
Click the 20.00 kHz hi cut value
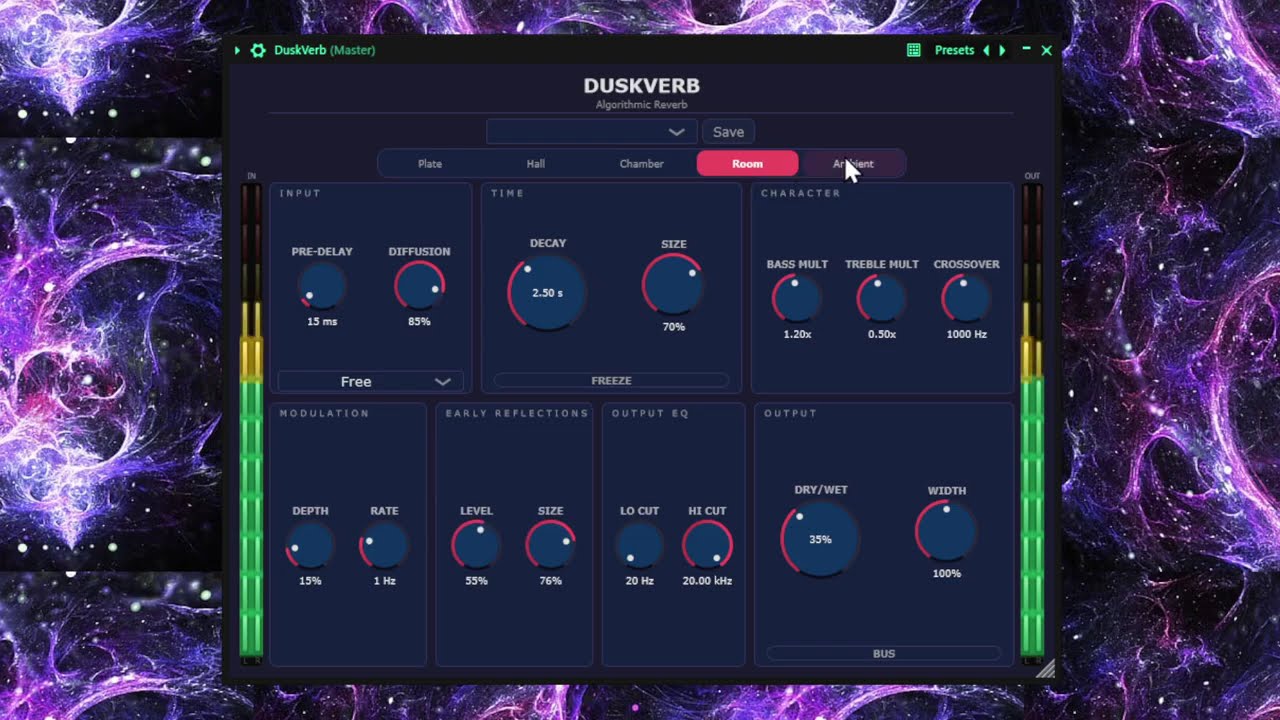(x=707, y=581)
